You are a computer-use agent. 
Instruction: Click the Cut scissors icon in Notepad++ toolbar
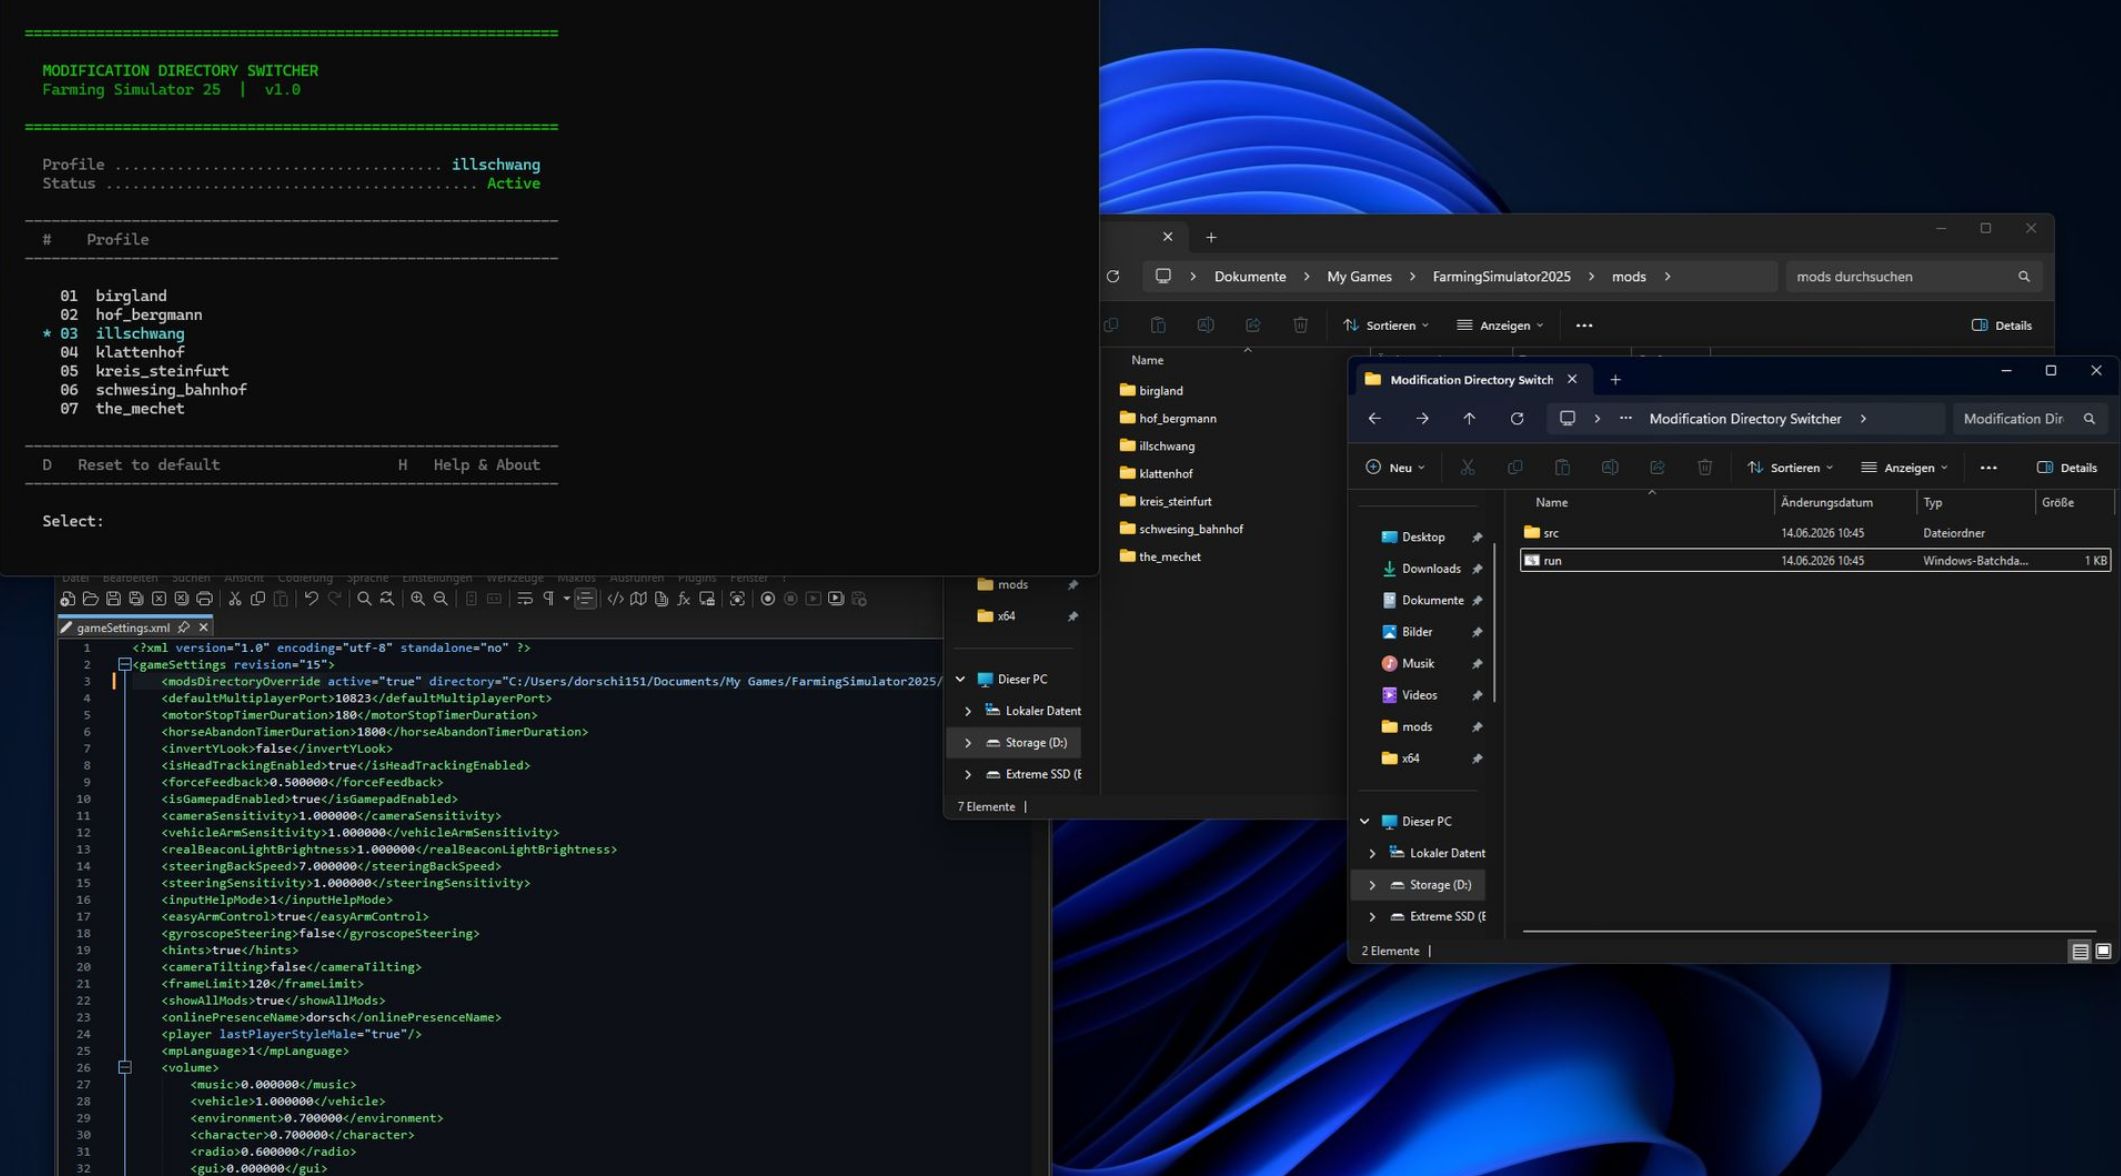[234, 599]
